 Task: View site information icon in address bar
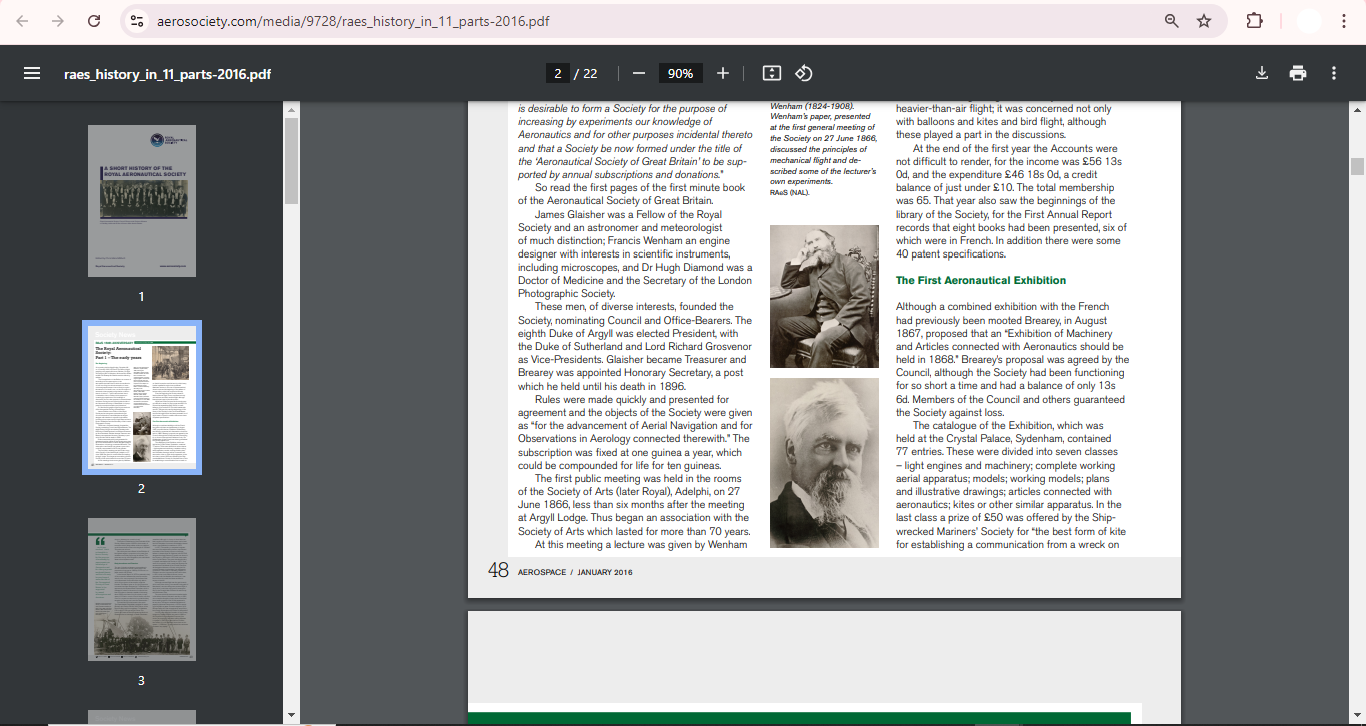(138, 21)
